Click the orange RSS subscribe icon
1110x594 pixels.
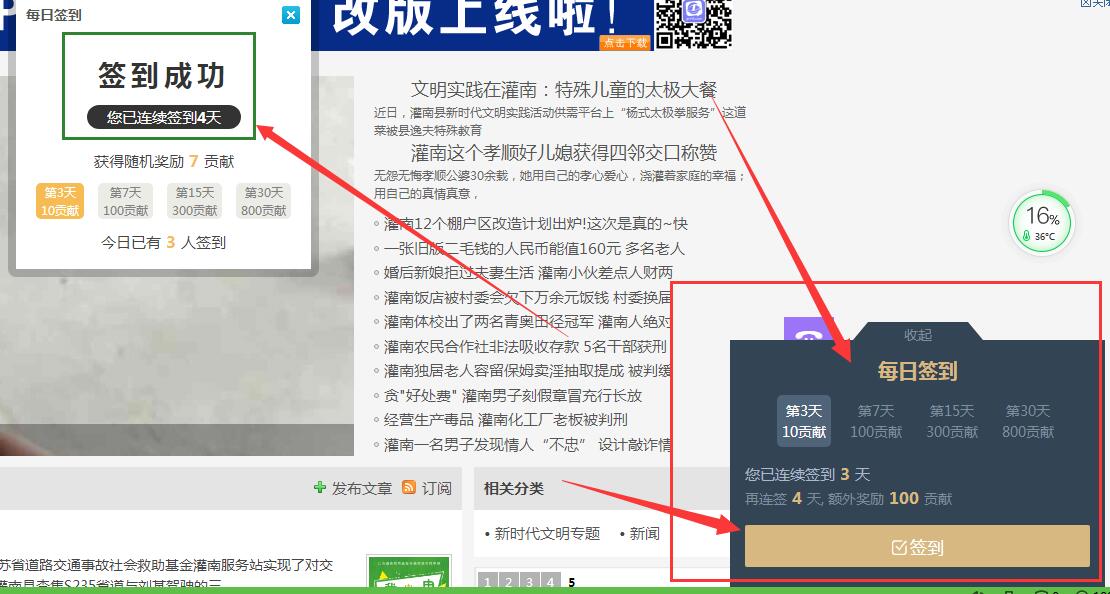click(408, 490)
